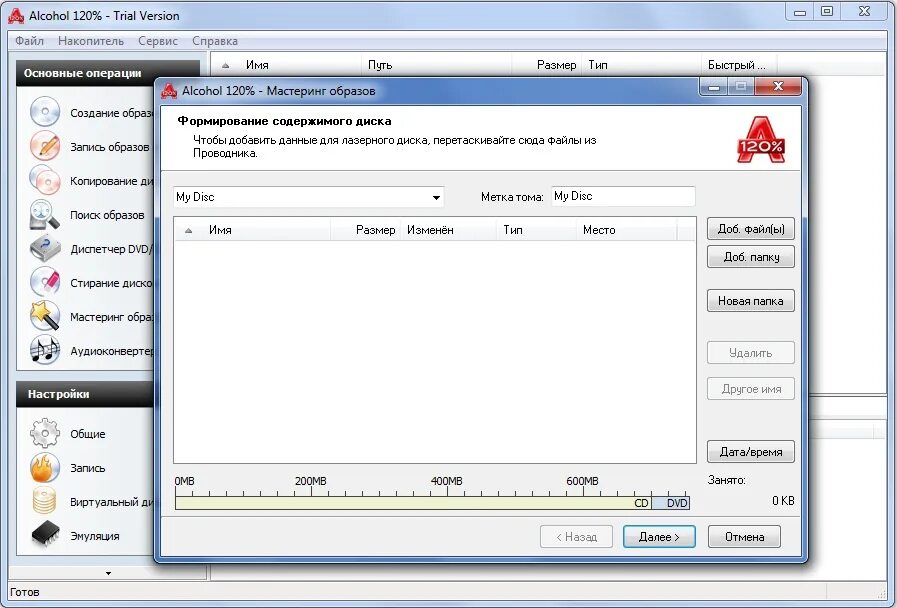The height and width of the screenshot is (608, 897).
Task: Click the DVD/CD Manager drive icon
Action: pos(45,248)
